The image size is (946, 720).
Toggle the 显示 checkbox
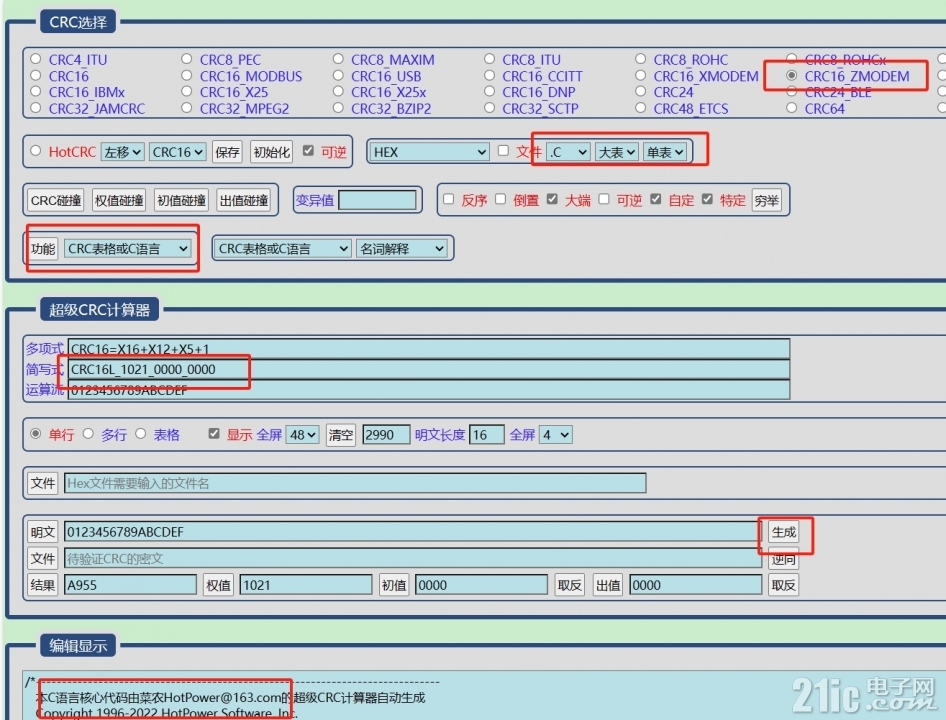214,433
